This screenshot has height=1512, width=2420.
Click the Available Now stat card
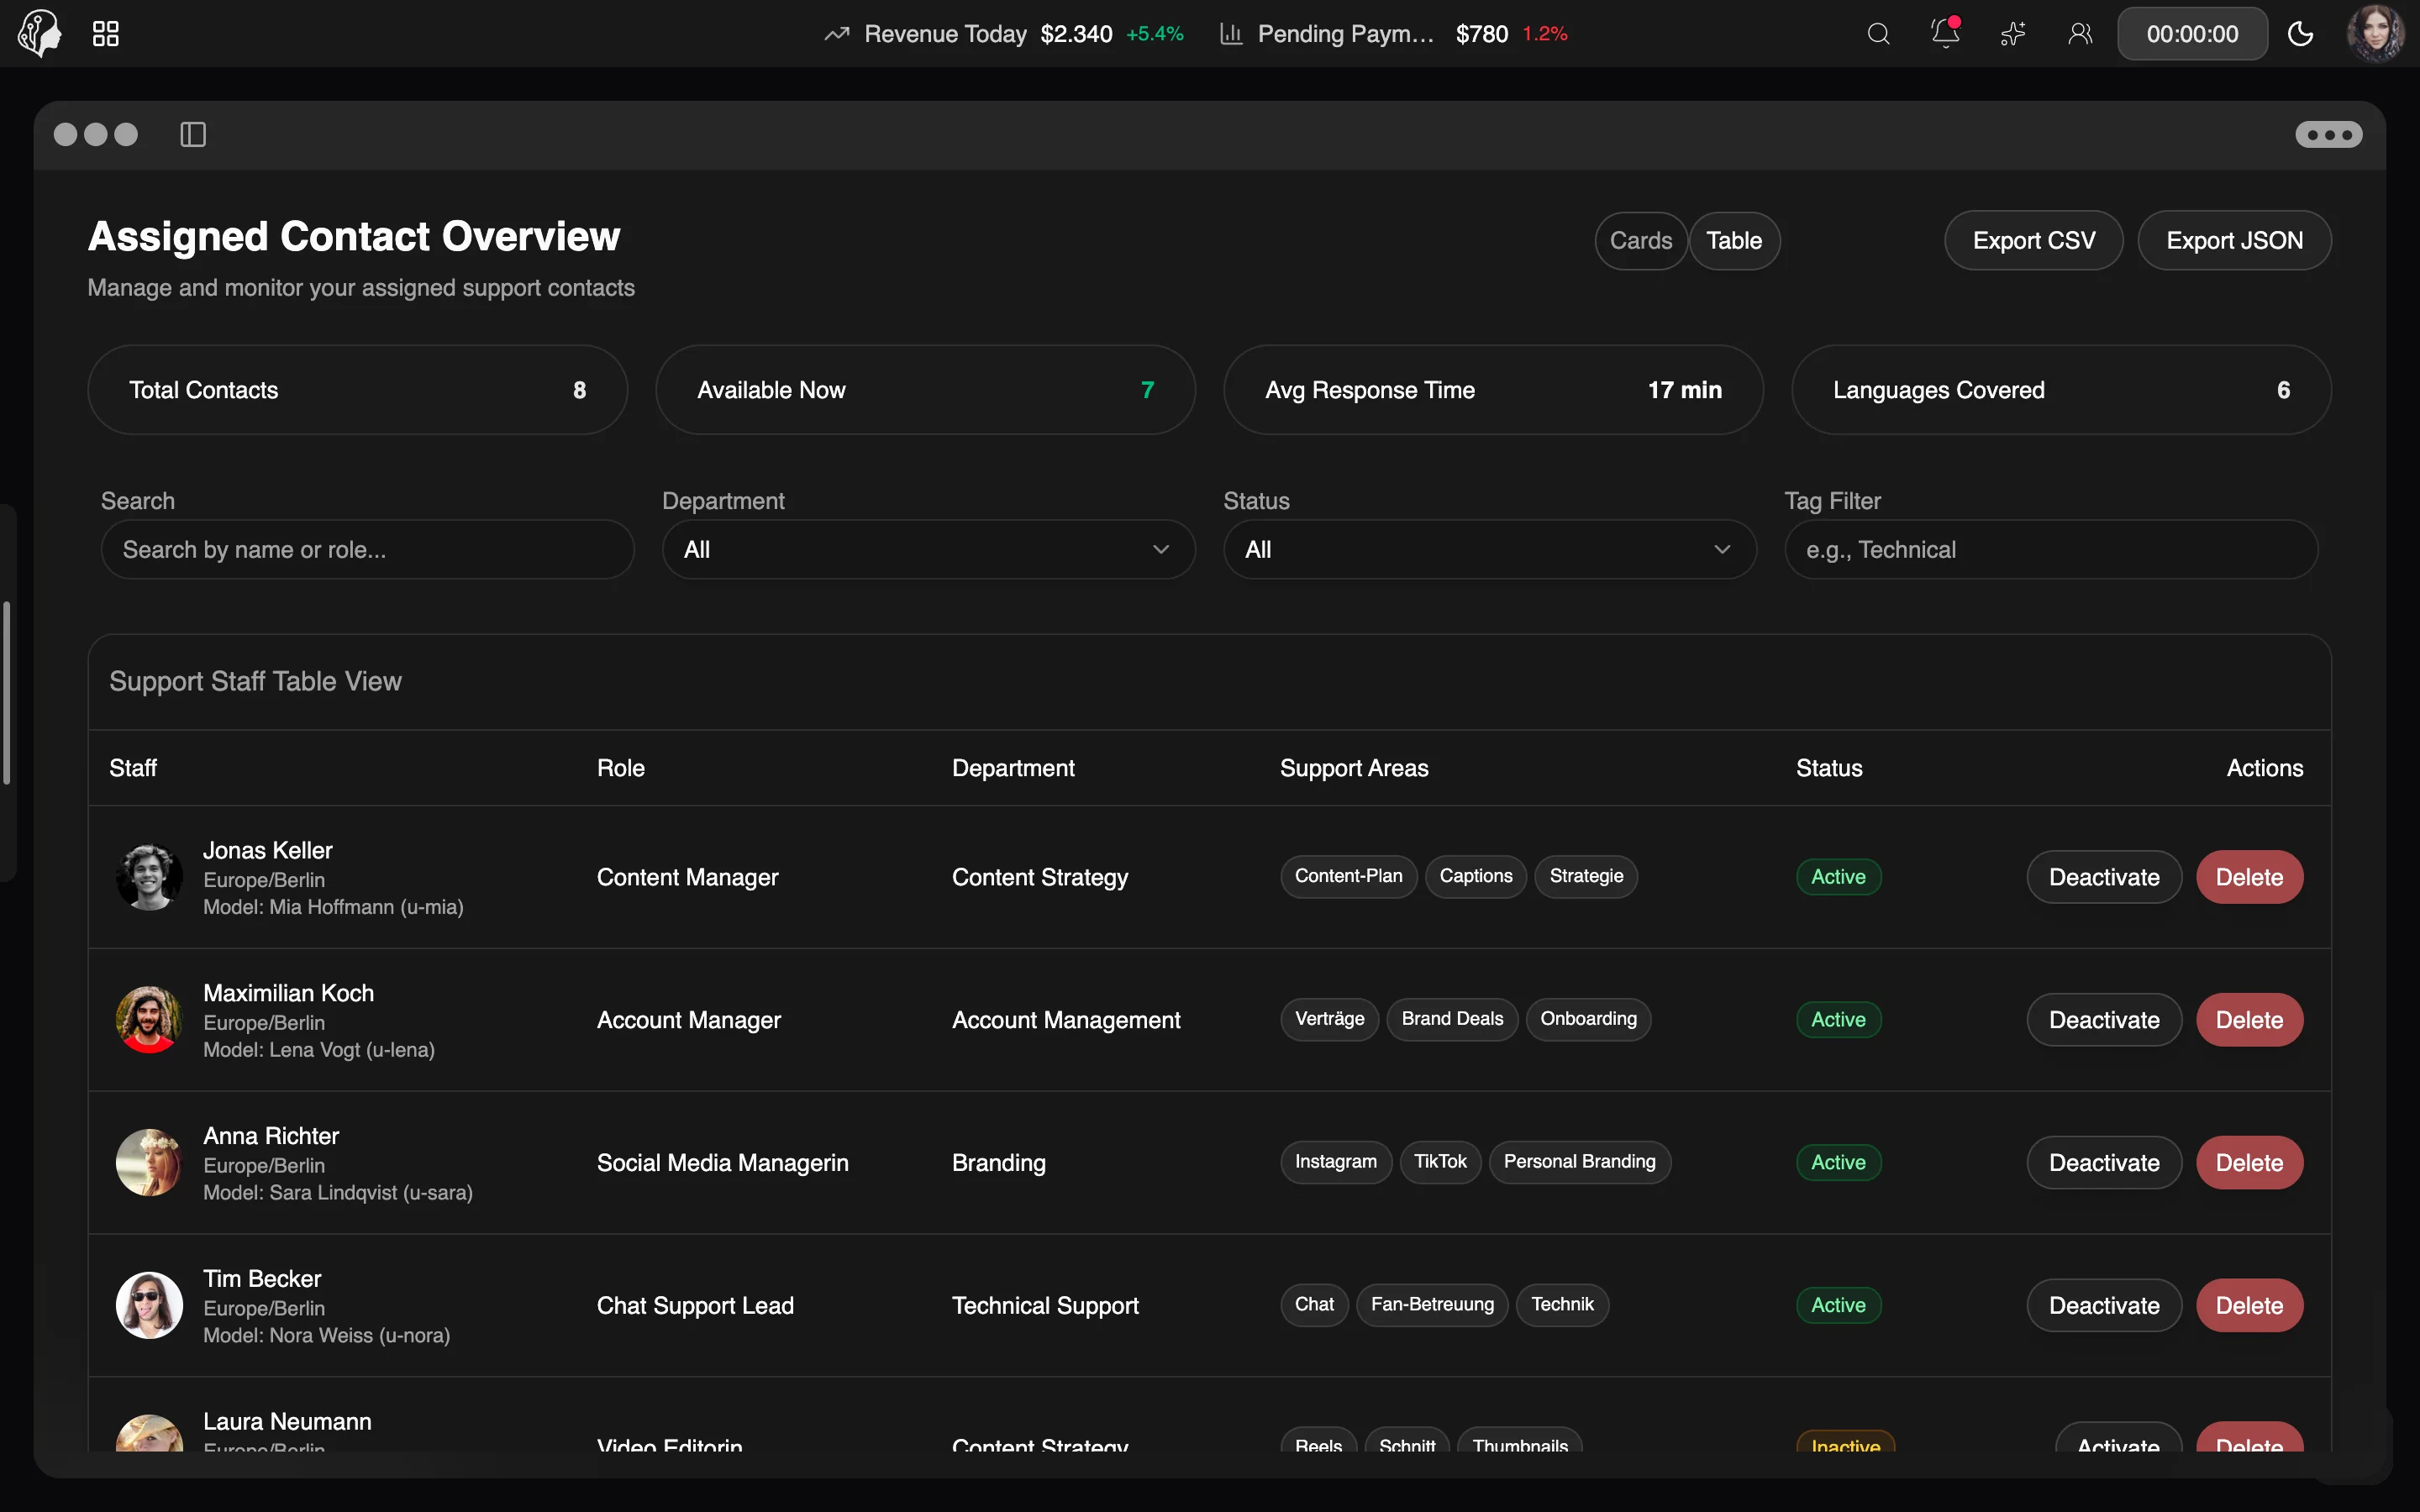tap(925, 390)
